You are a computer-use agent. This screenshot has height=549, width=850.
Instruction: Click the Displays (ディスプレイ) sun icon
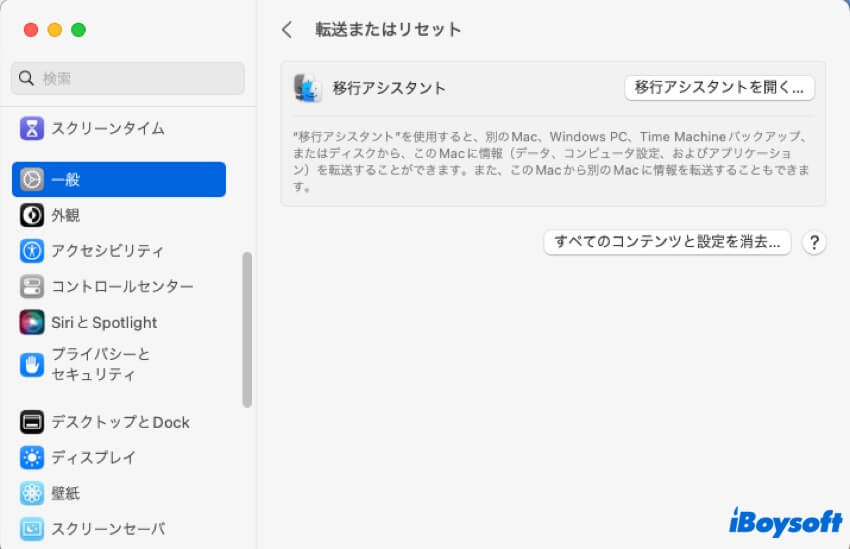coord(32,458)
